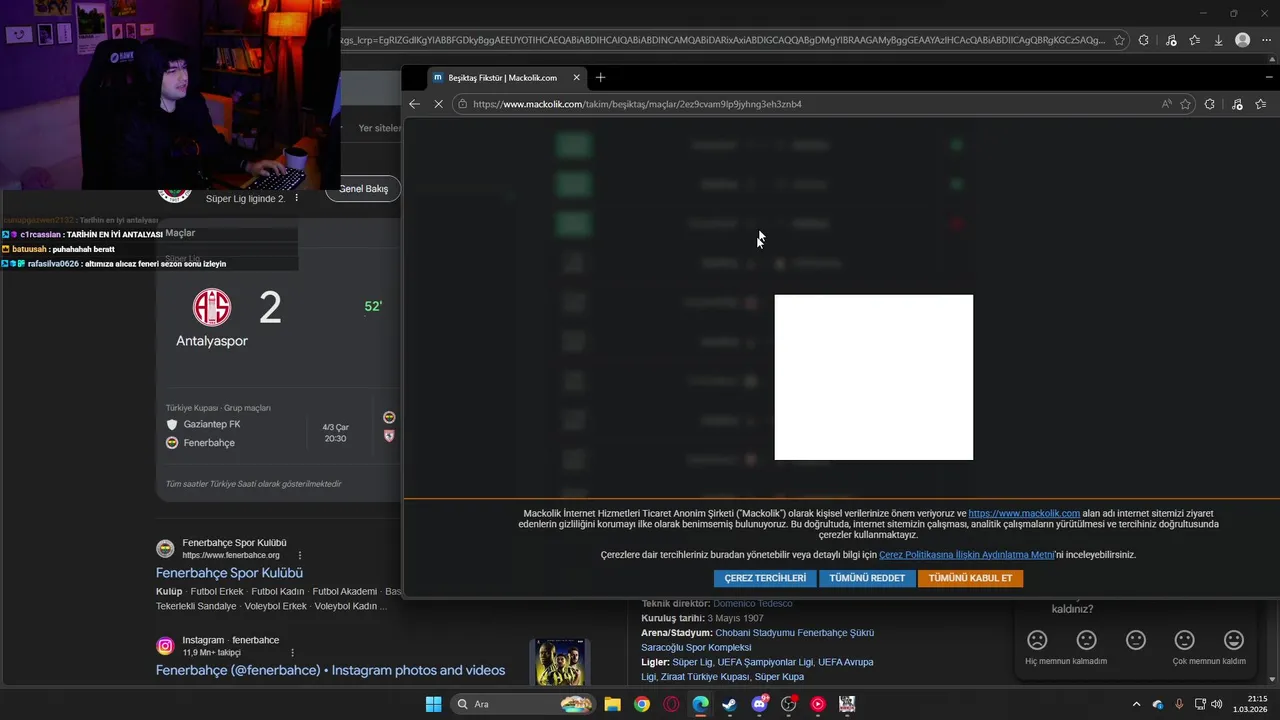Open the Futbol Akademi sitelink

[344, 591]
